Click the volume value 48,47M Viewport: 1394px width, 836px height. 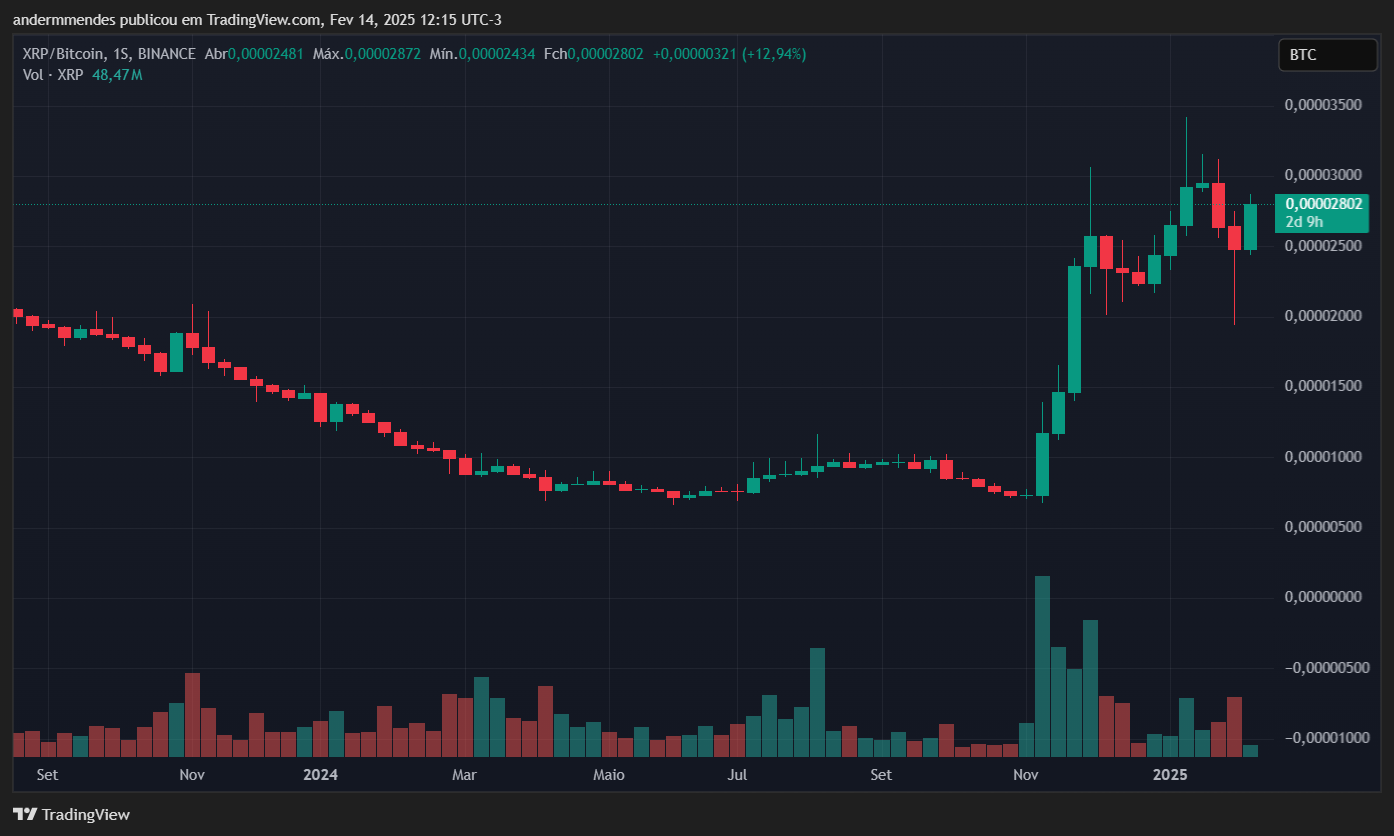(117, 74)
